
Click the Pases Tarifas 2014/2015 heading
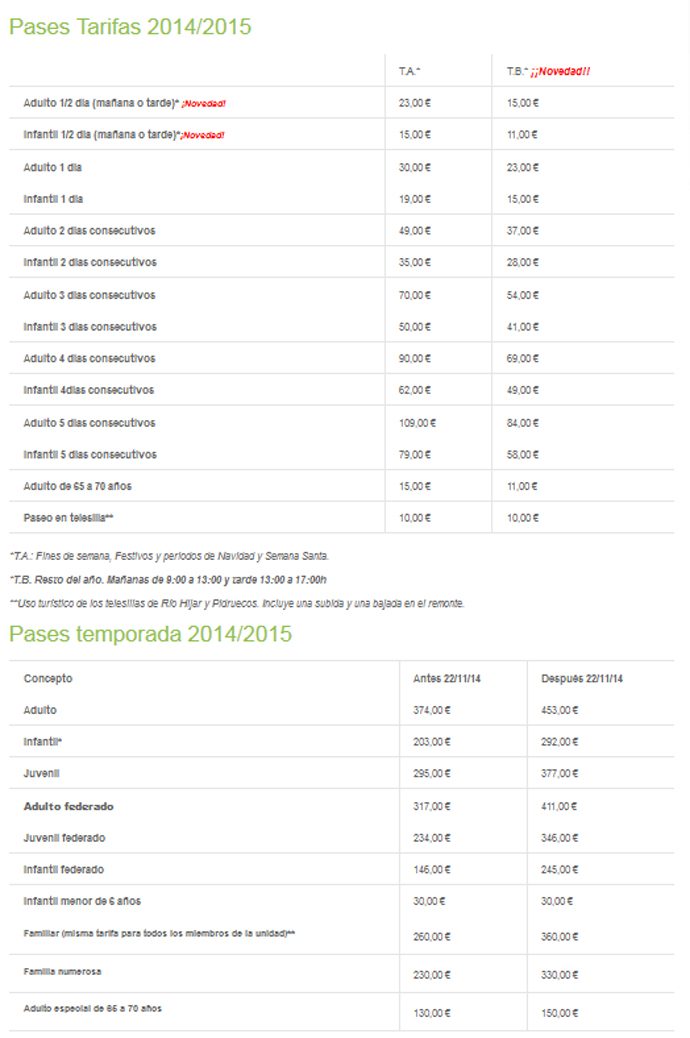point(130,27)
